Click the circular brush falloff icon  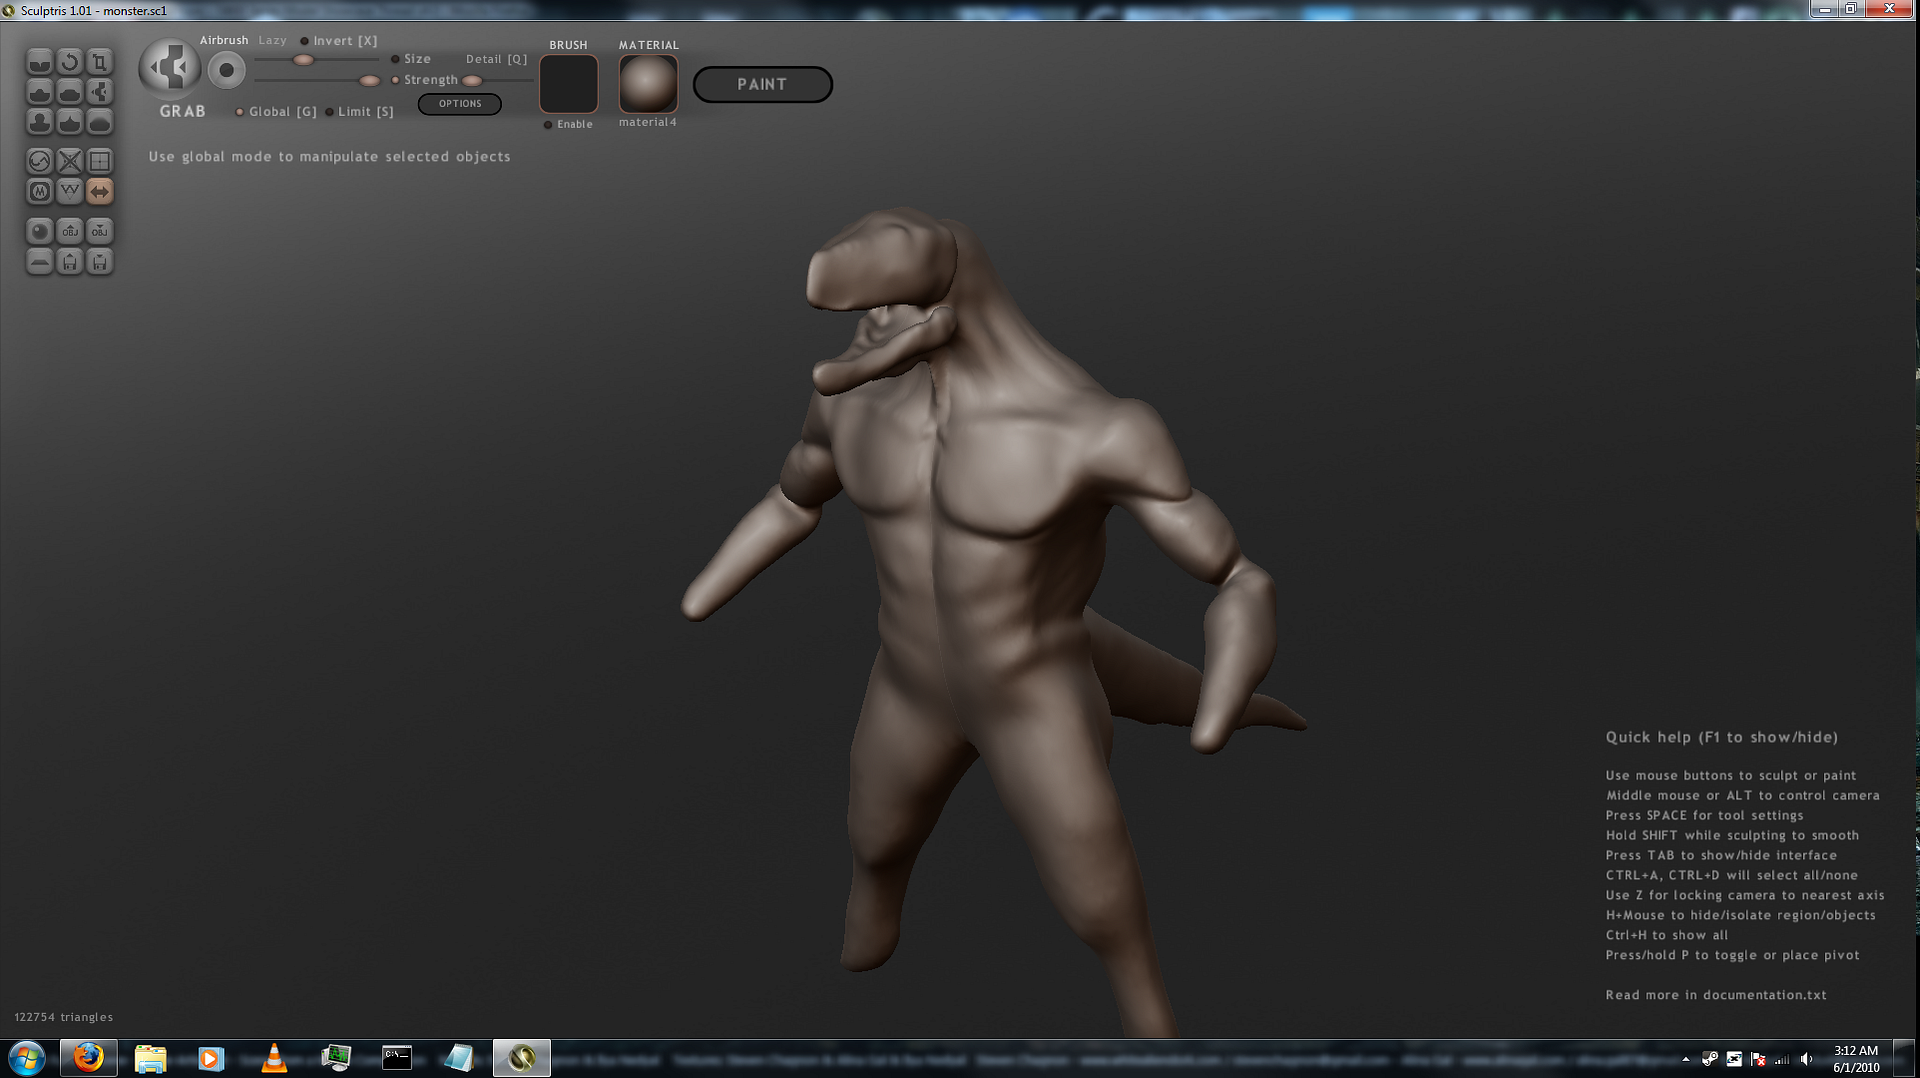[227, 70]
